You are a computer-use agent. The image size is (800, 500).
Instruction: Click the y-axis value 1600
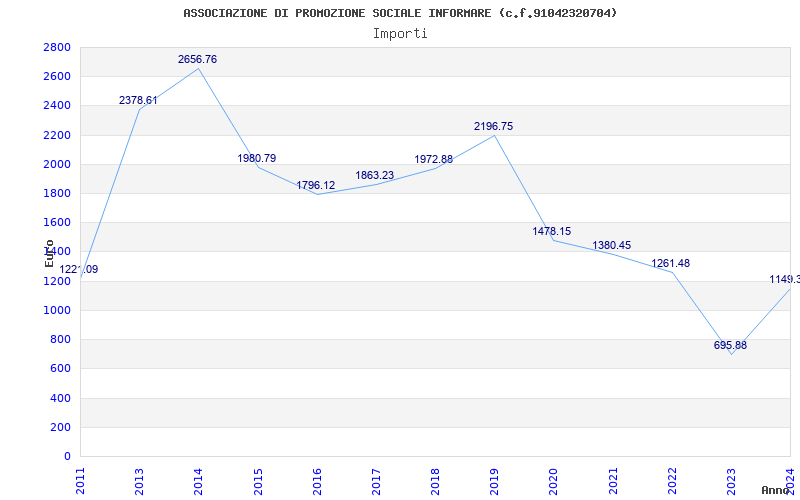tap(57, 222)
